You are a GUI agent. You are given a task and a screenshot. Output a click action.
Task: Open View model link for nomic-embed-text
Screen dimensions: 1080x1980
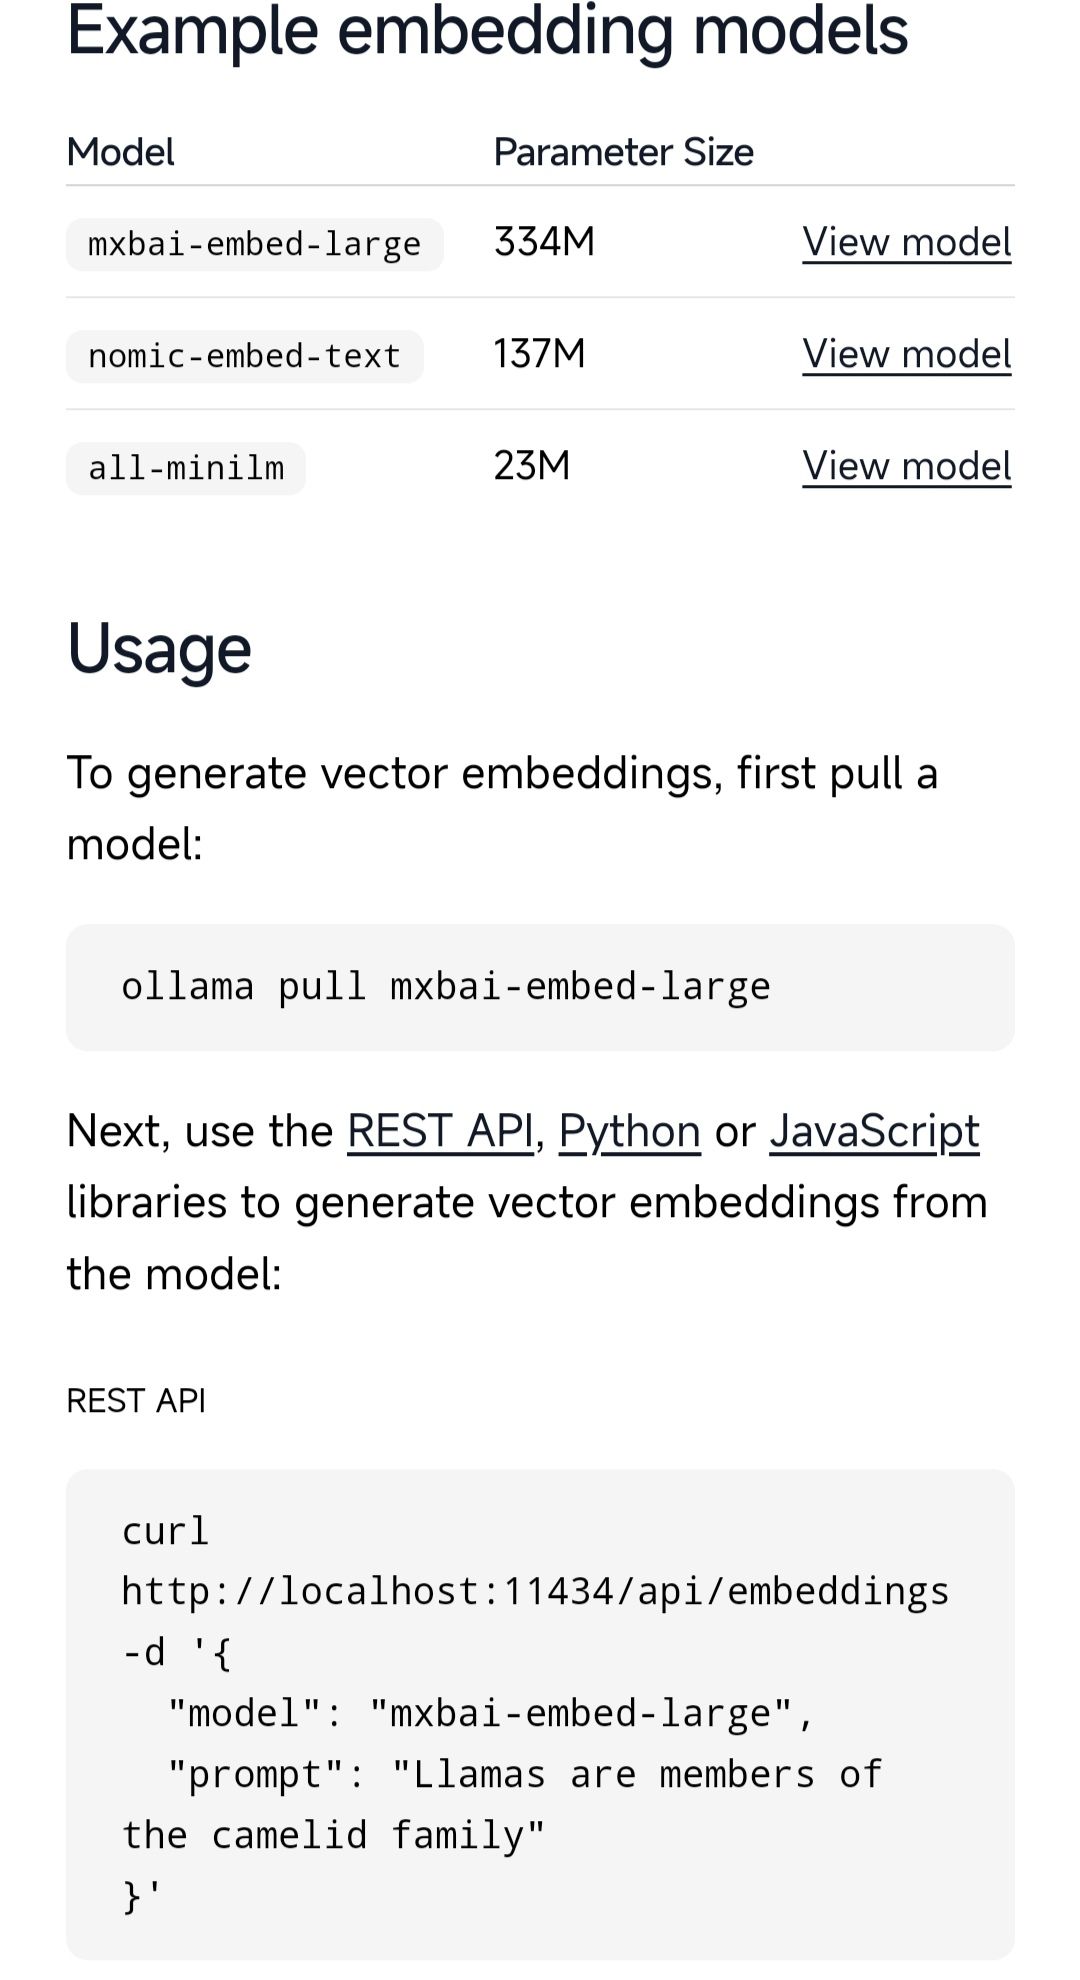pos(906,355)
